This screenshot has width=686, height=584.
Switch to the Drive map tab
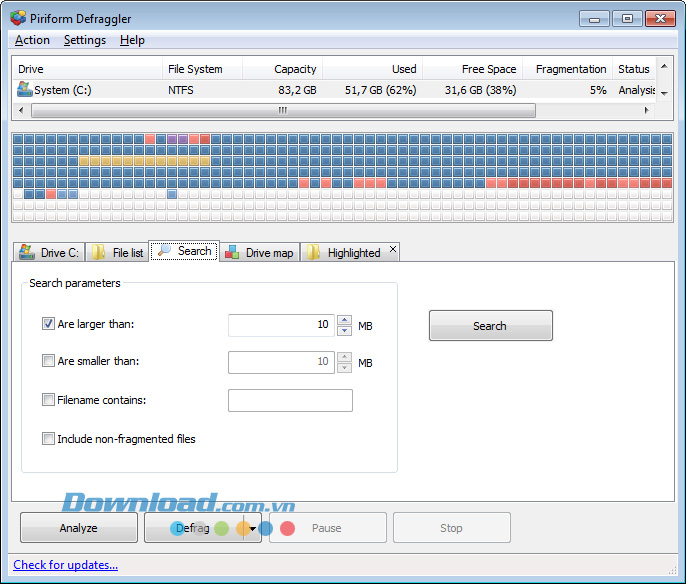[x=260, y=252]
